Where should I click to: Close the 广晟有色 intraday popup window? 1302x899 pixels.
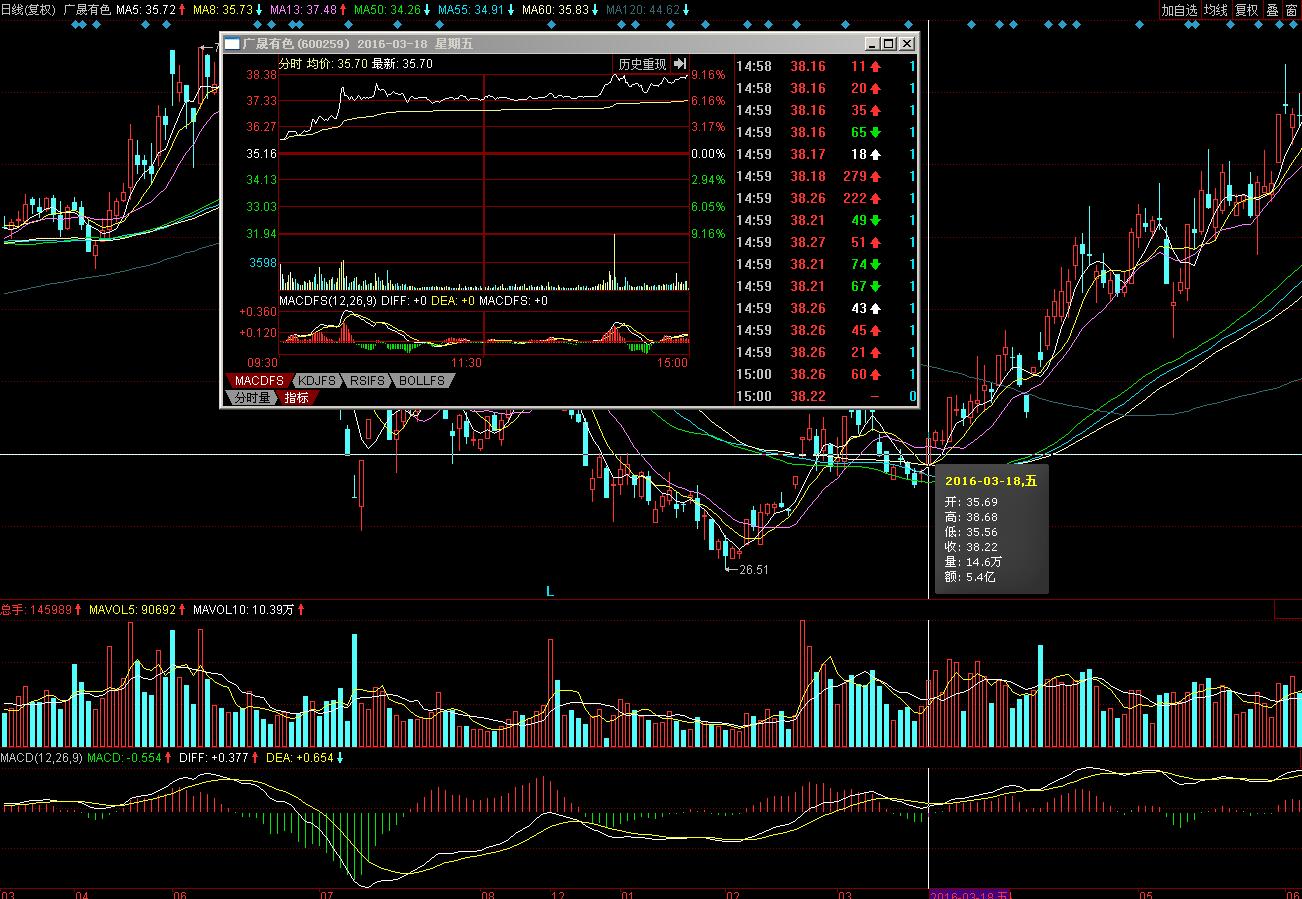tap(906, 44)
